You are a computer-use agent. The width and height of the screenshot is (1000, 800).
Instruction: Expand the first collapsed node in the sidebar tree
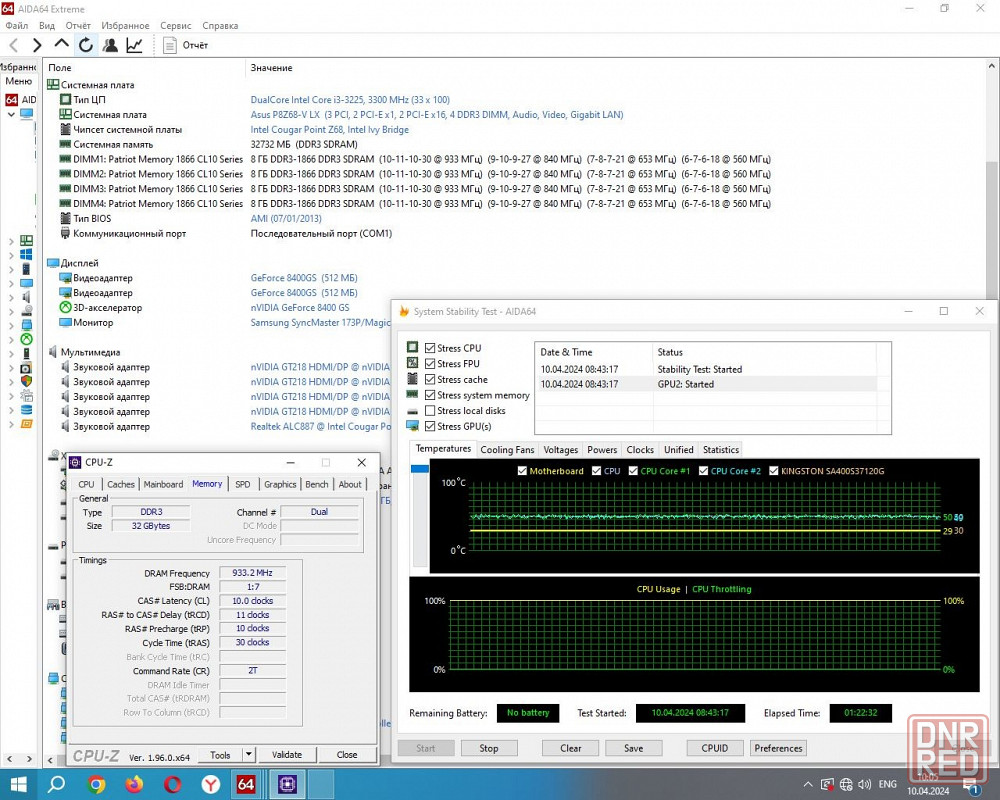pyautogui.click(x=11, y=241)
